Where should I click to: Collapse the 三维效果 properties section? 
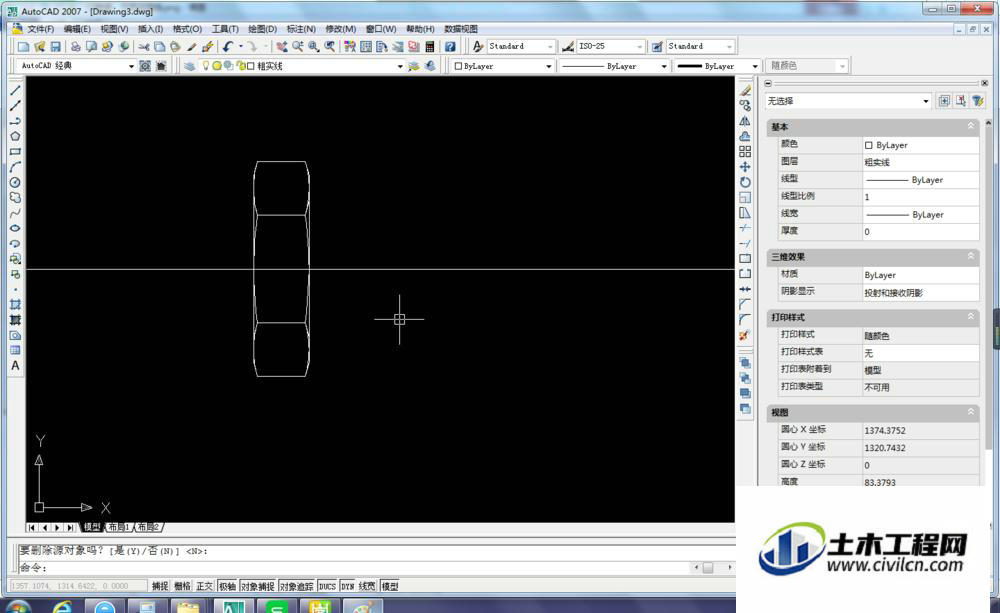971,256
